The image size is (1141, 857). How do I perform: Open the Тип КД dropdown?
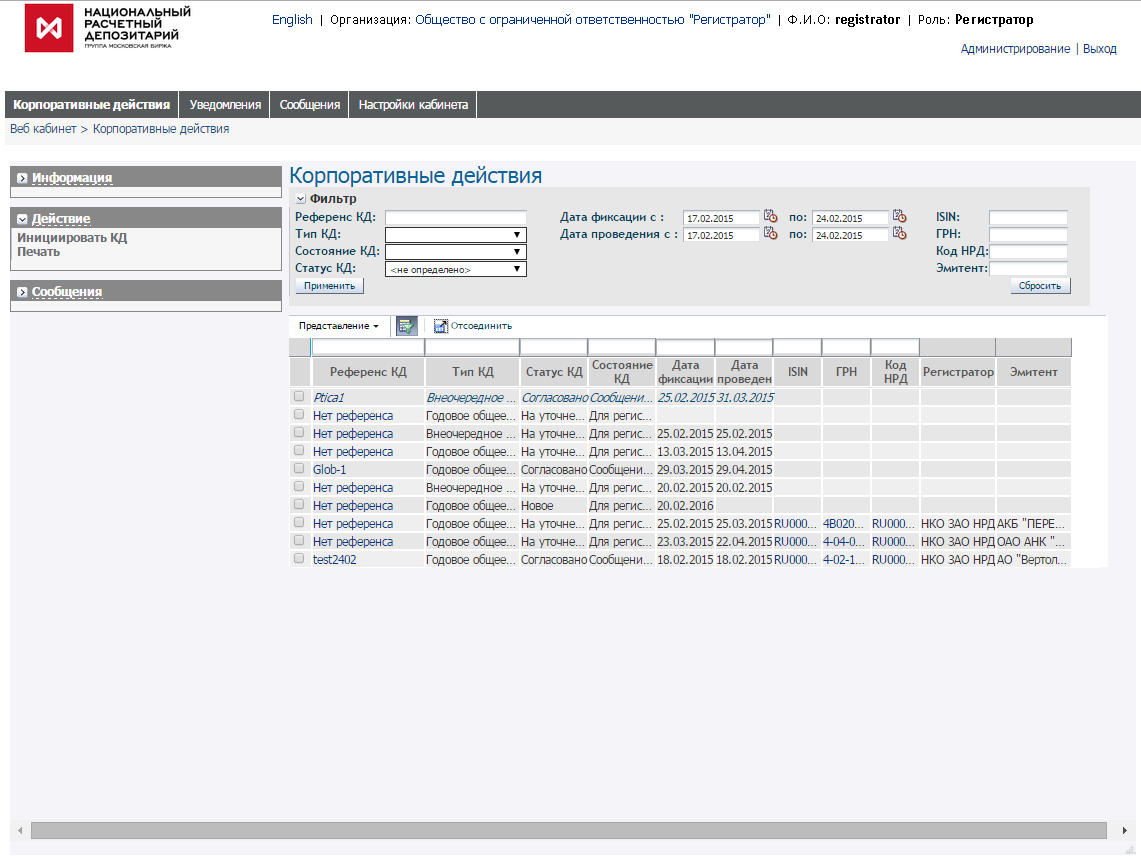pos(456,234)
